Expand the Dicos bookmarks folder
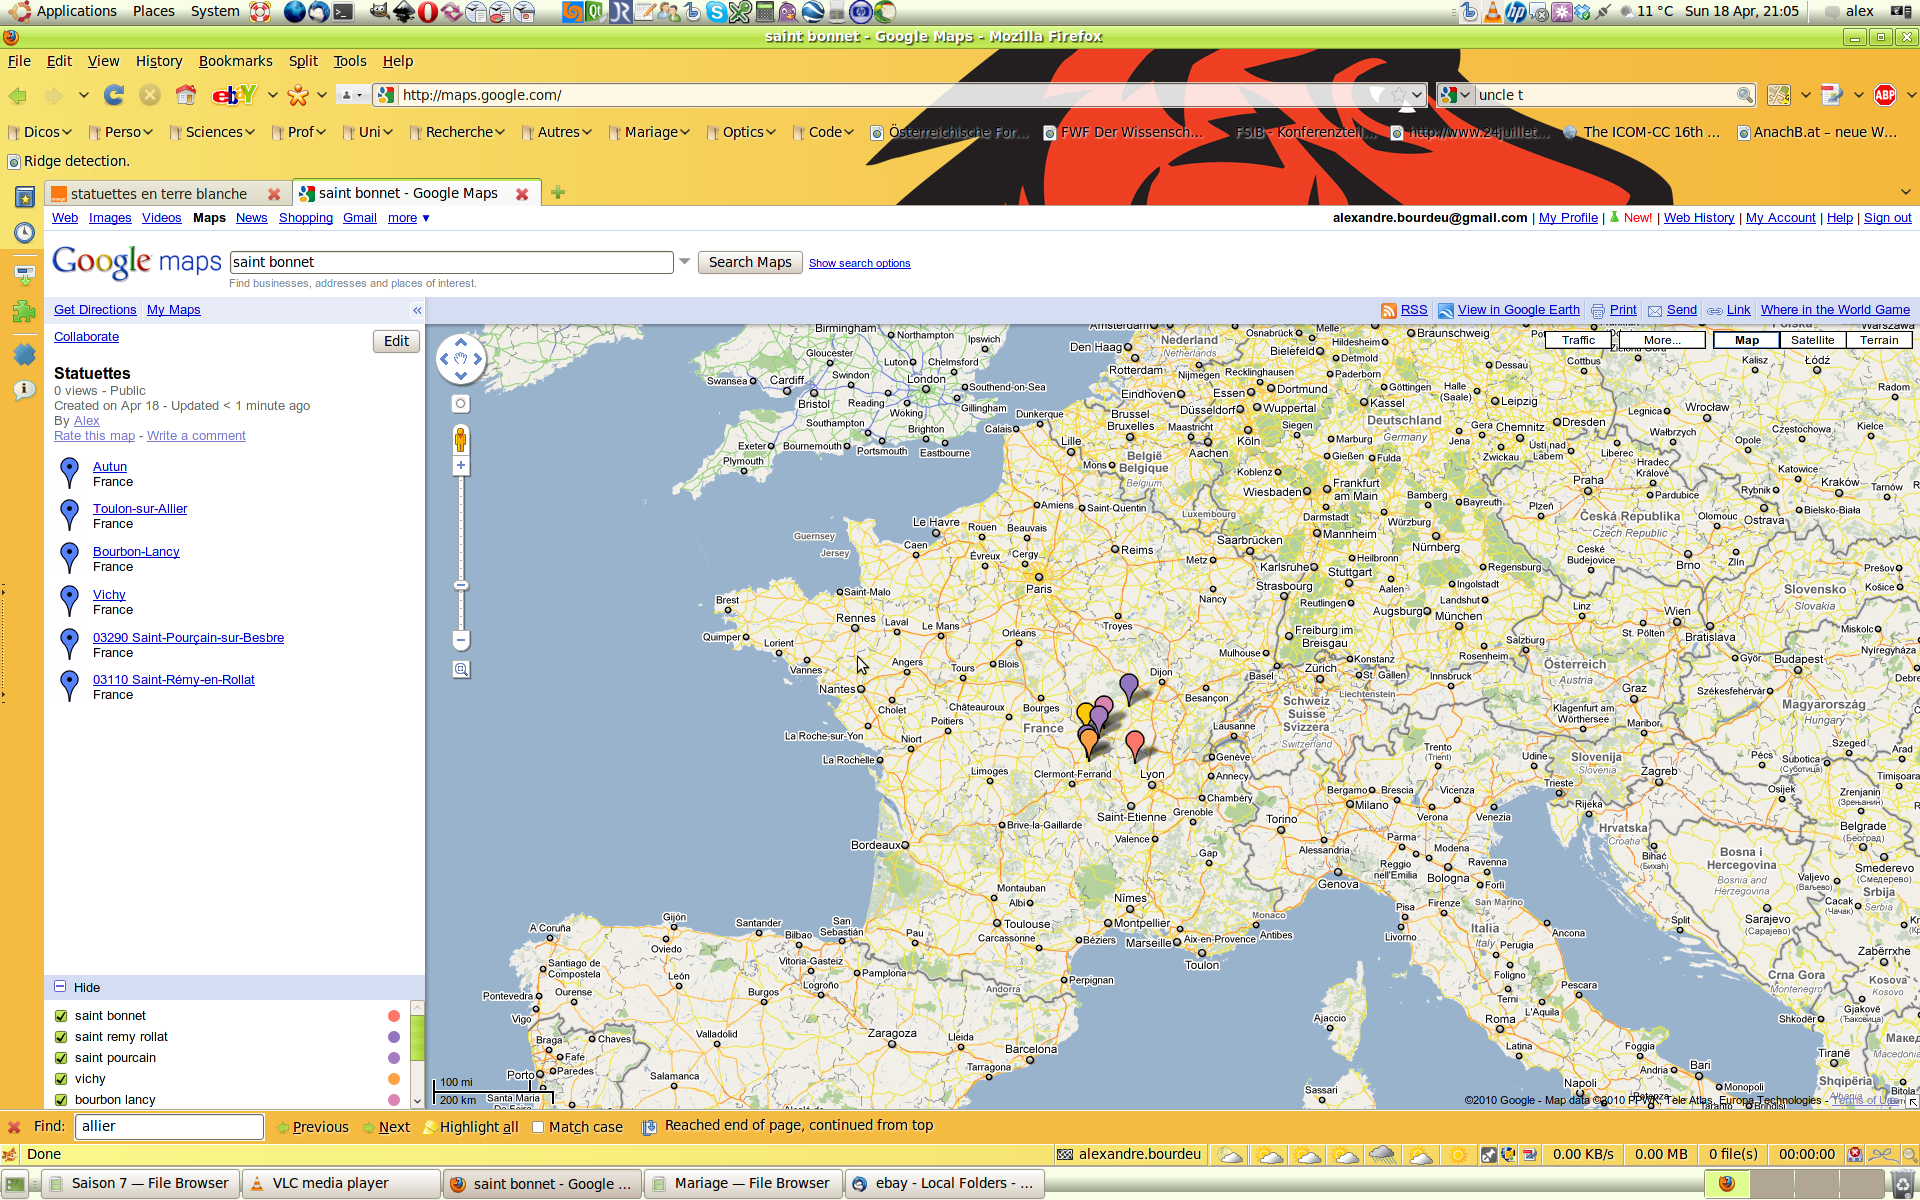 tap(40, 132)
